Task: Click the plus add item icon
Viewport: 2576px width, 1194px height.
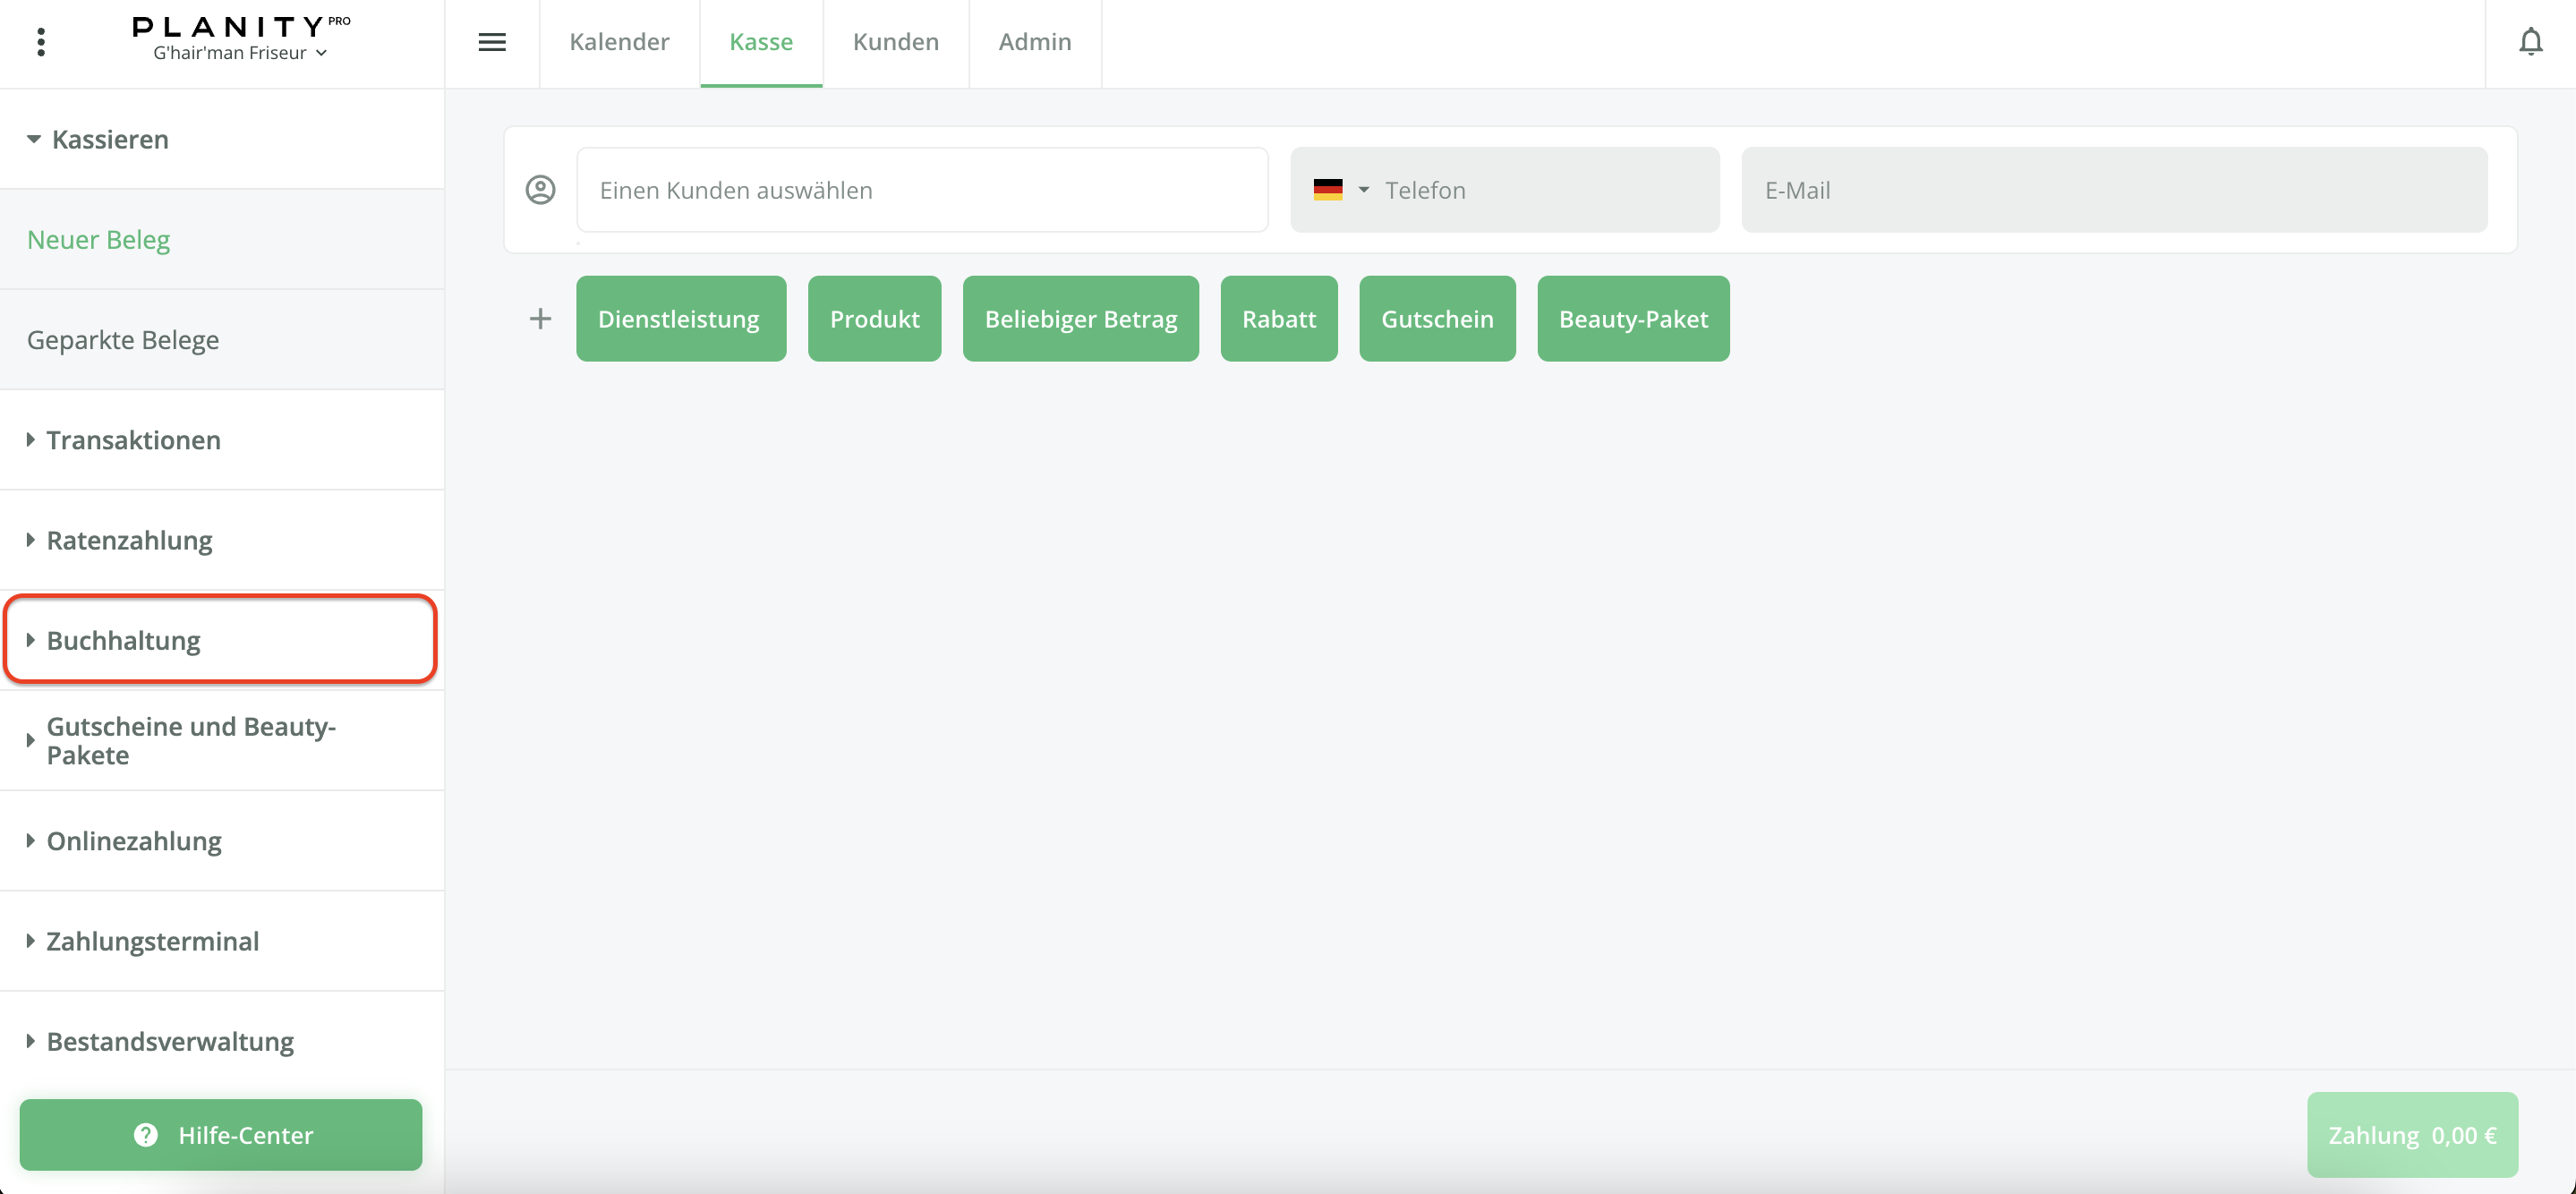Action: 540,319
